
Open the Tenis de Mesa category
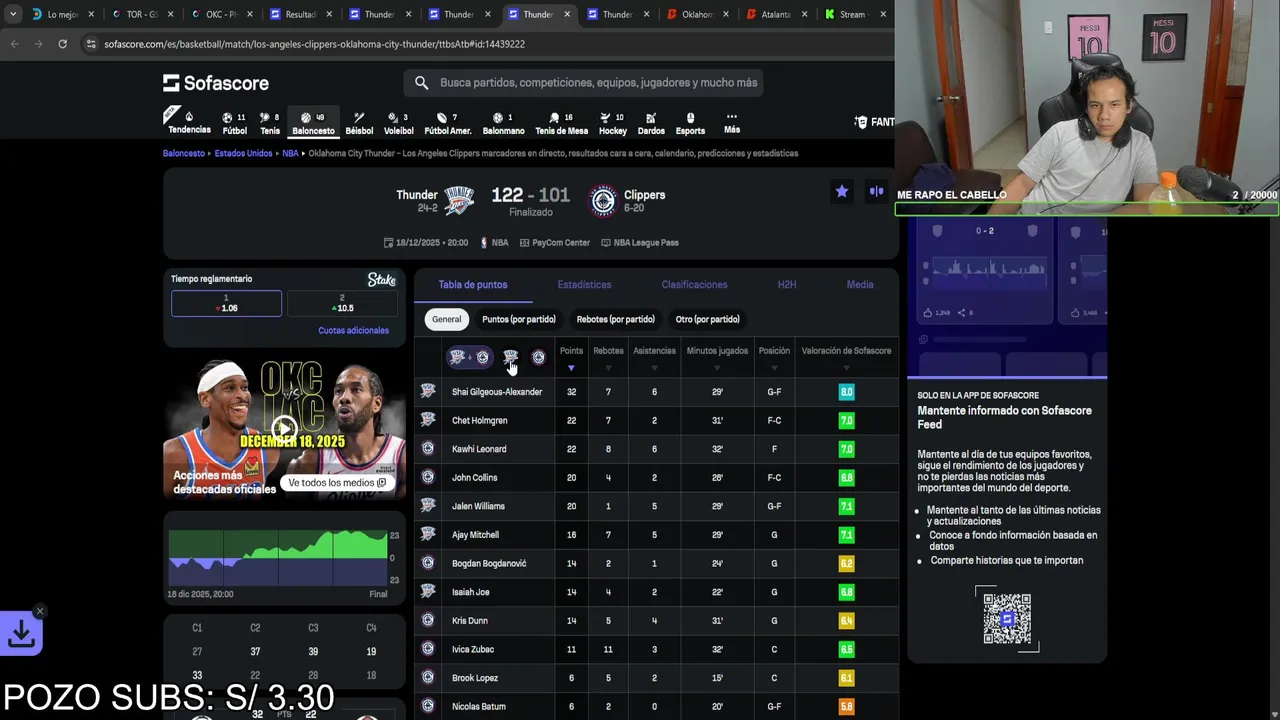561,123
